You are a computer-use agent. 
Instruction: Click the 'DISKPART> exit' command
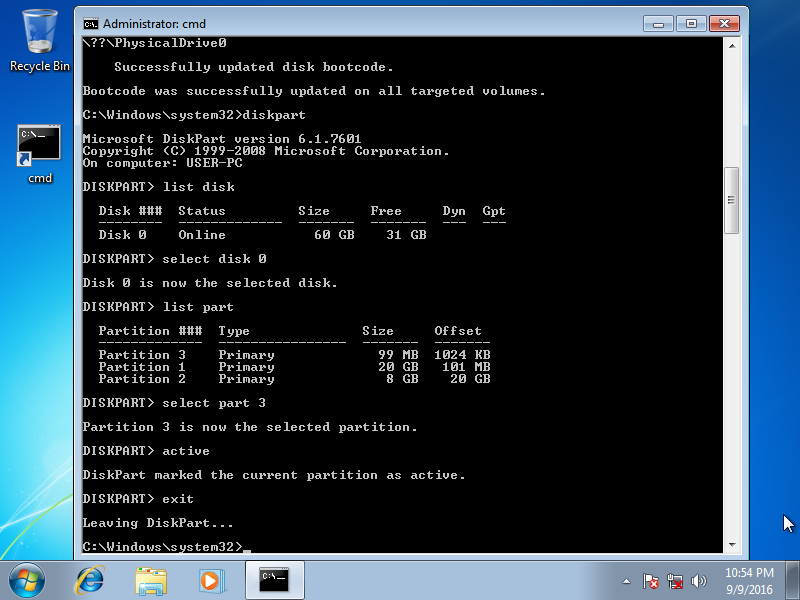(x=138, y=498)
